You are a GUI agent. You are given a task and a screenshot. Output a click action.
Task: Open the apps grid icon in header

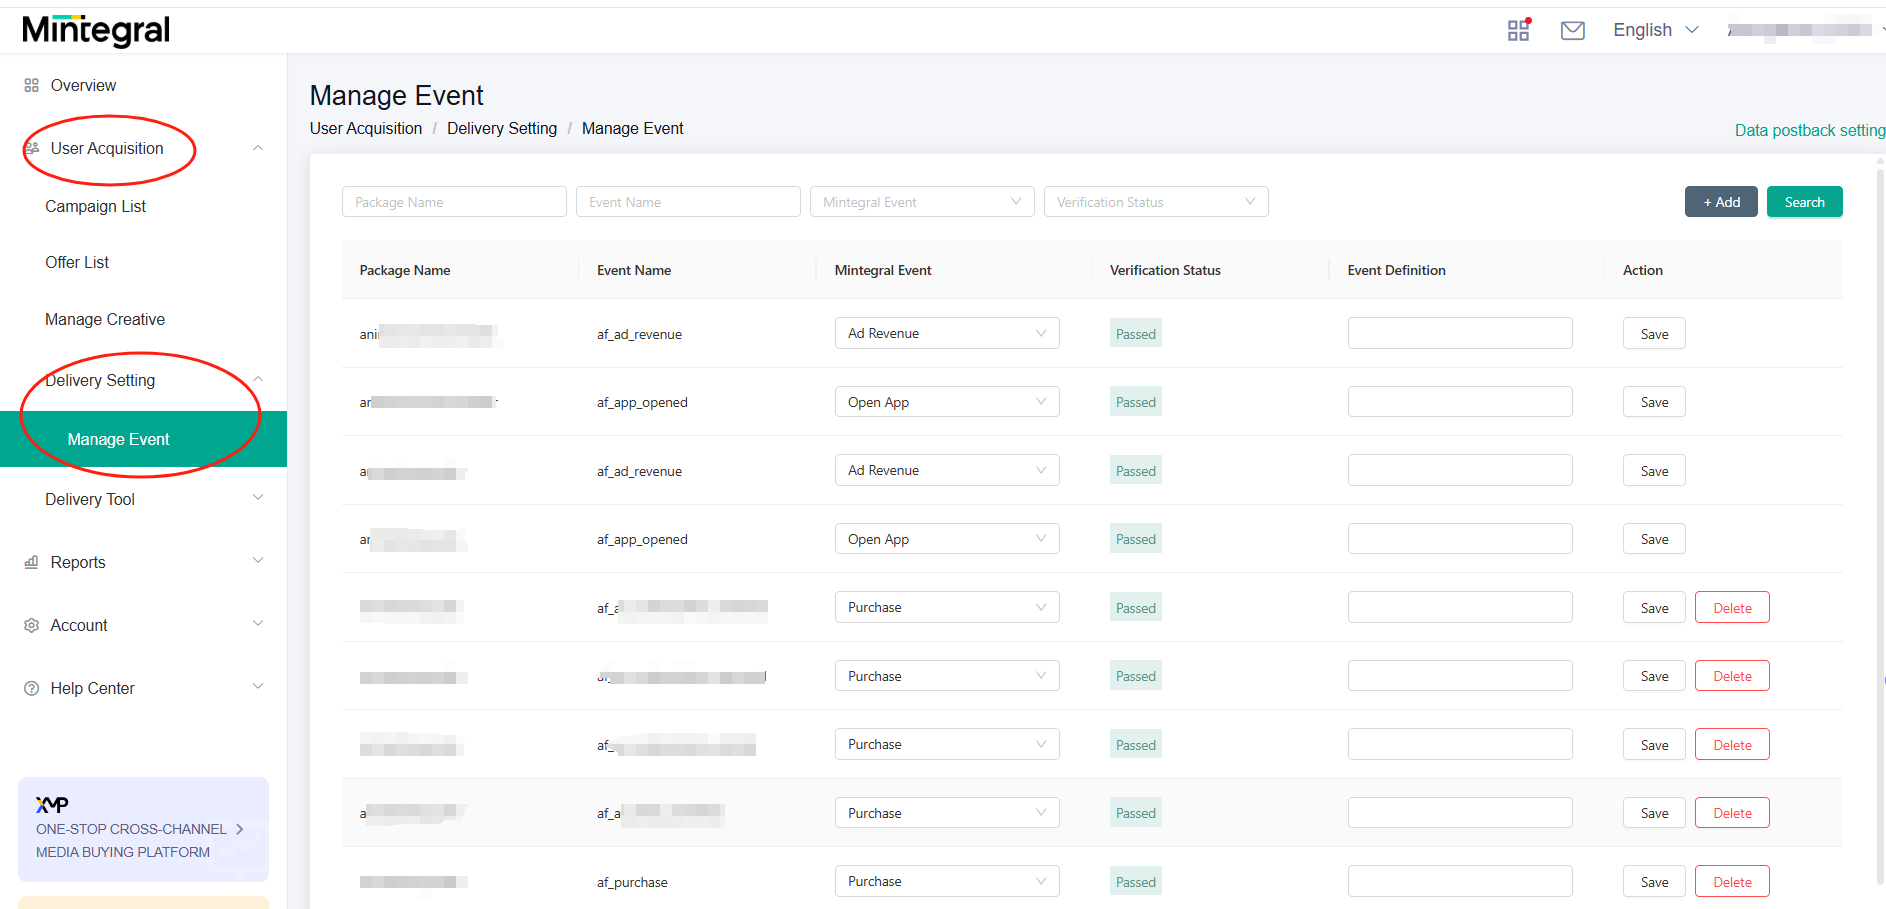pos(1518,30)
